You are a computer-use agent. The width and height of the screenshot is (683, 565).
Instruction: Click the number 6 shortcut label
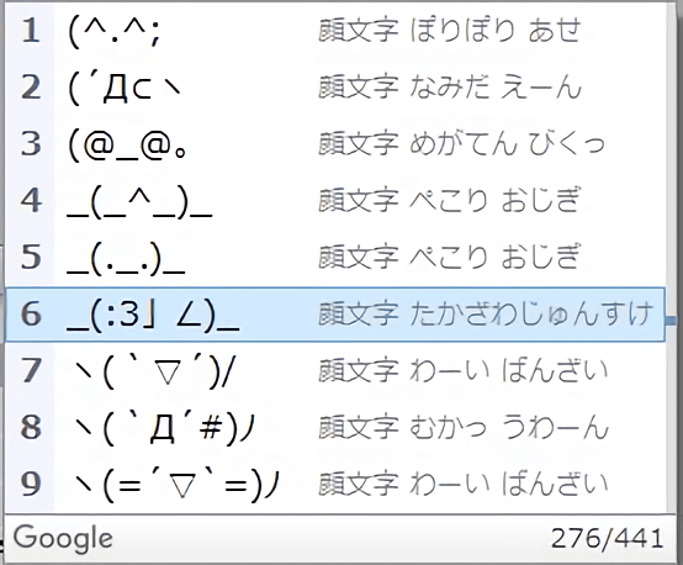point(31,315)
